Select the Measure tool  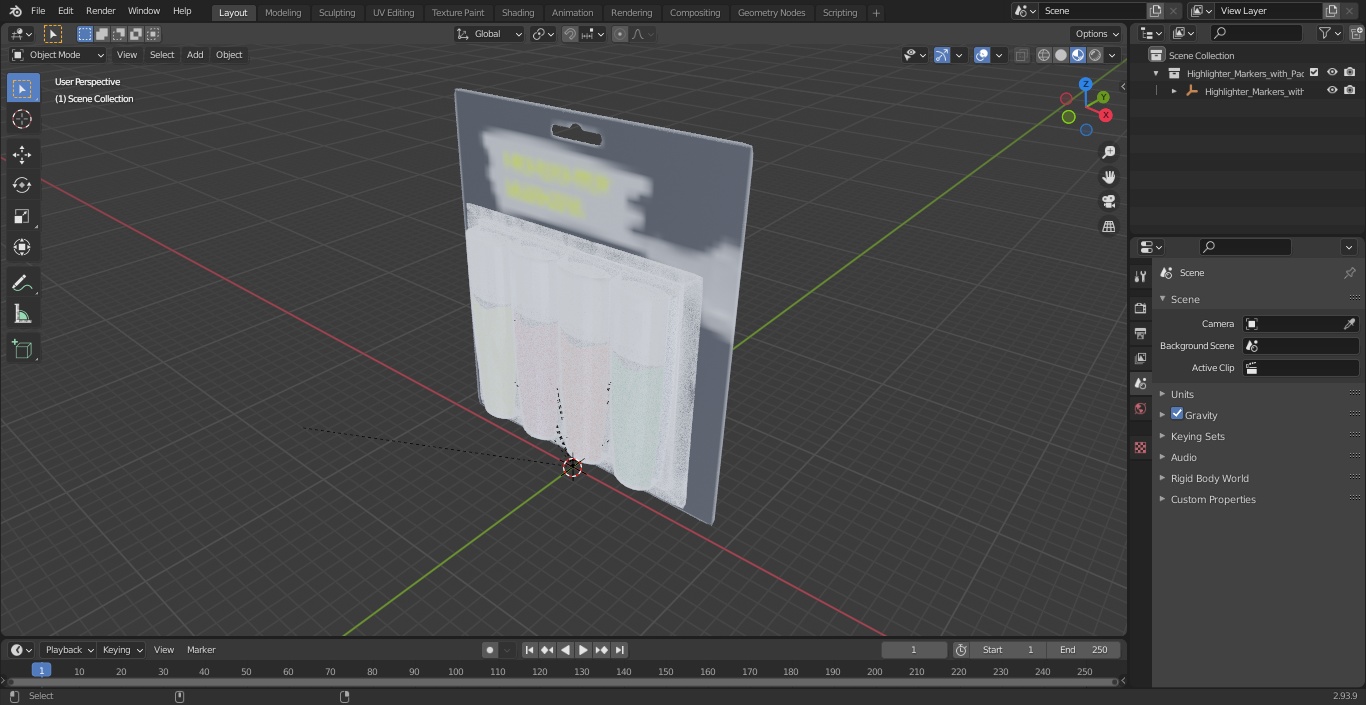[22, 314]
